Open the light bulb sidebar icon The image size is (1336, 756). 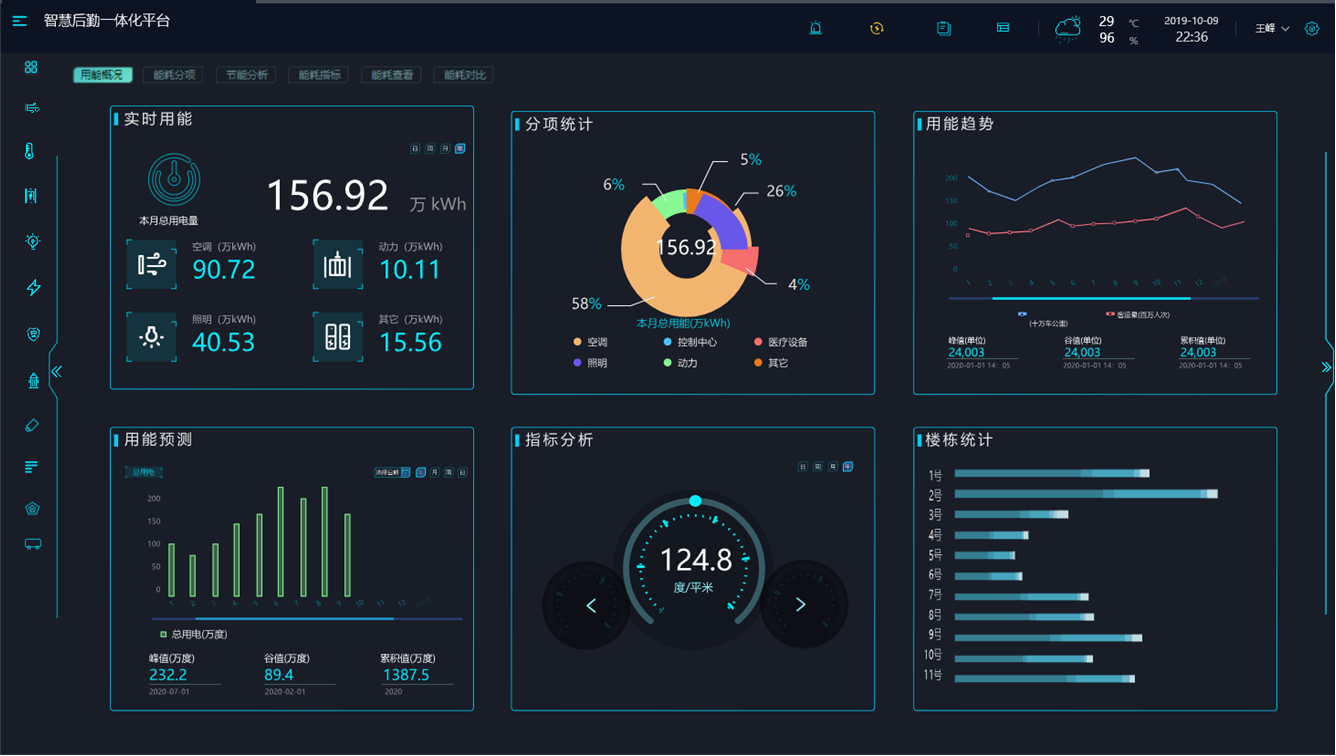tap(33, 242)
